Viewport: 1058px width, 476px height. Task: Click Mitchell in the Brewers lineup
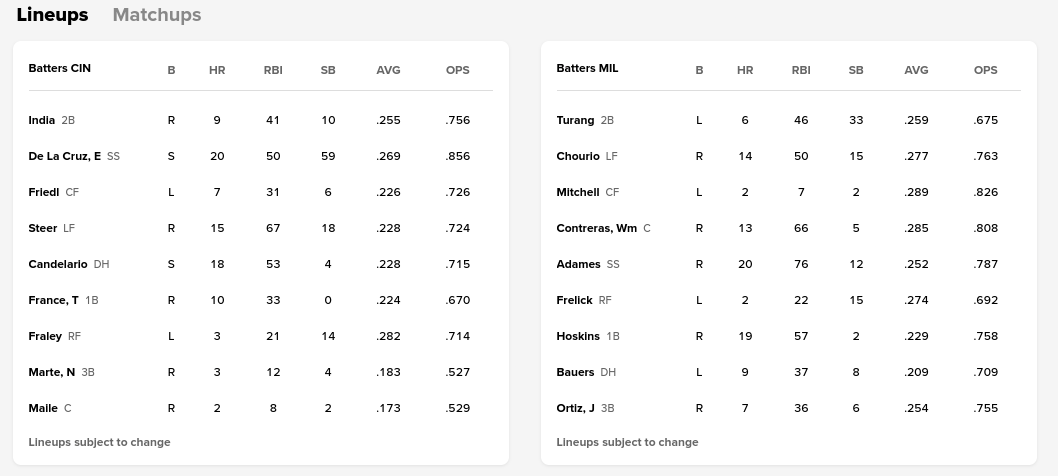tap(578, 192)
